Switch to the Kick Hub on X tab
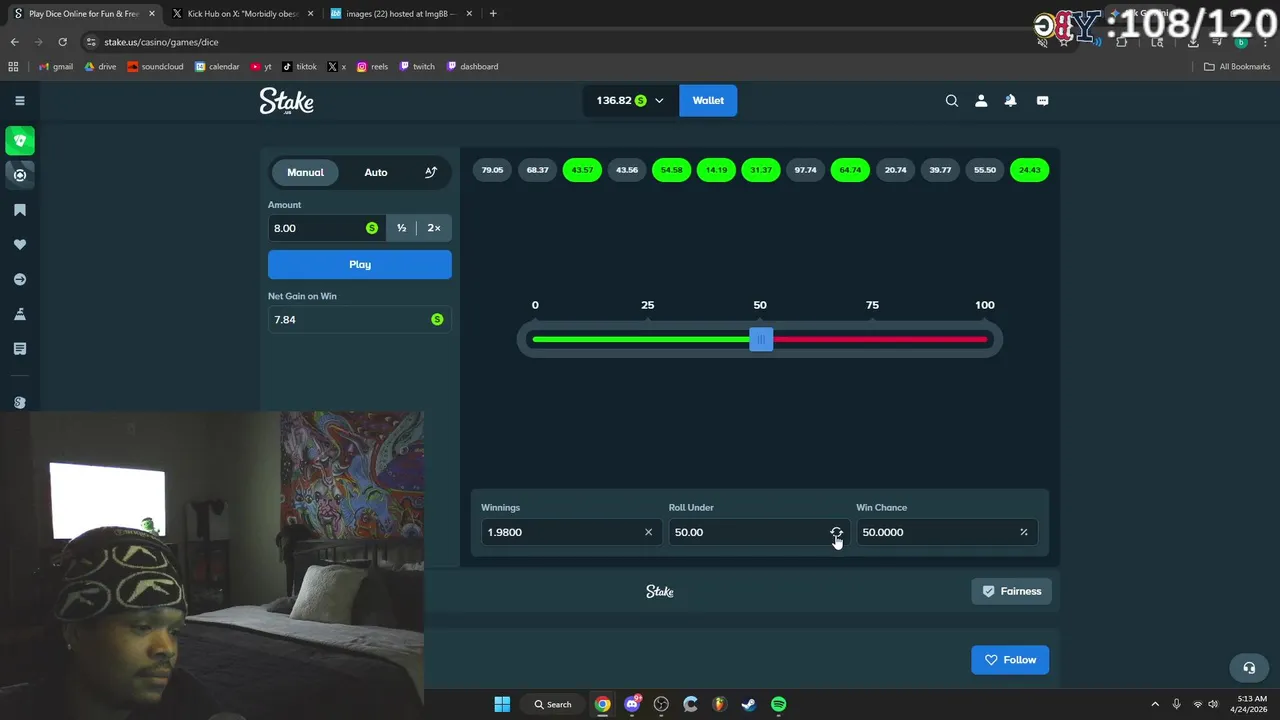1280x720 pixels. coord(243,14)
